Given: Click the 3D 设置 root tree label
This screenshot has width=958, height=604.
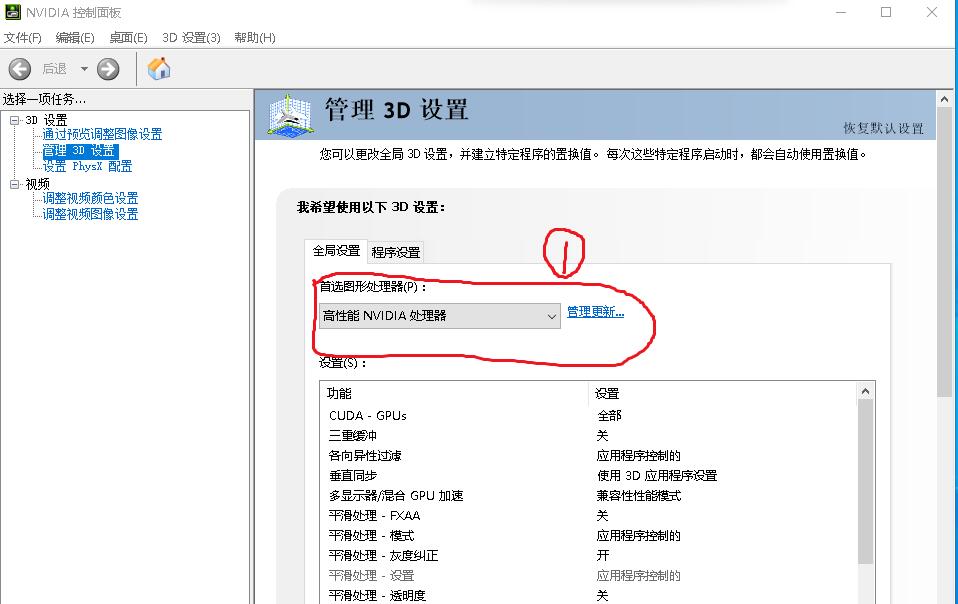Looking at the screenshot, I should [x=46, y=120].
